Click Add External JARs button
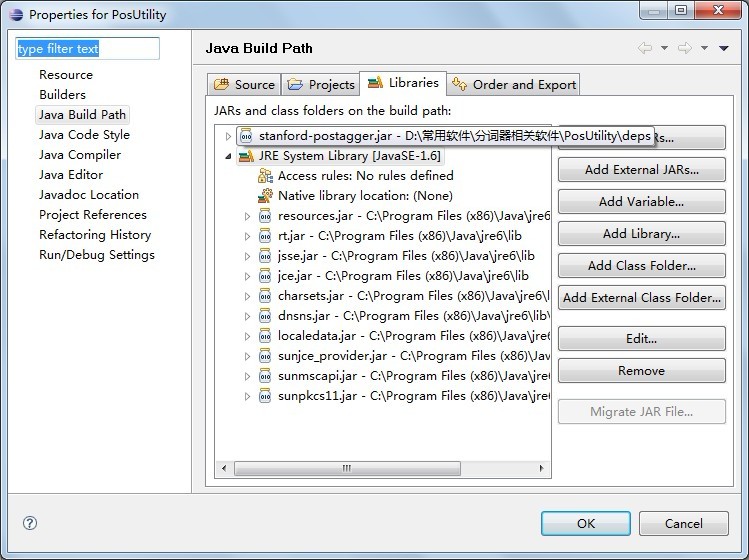This screenshot has width=749, height=560. (642, 170)
